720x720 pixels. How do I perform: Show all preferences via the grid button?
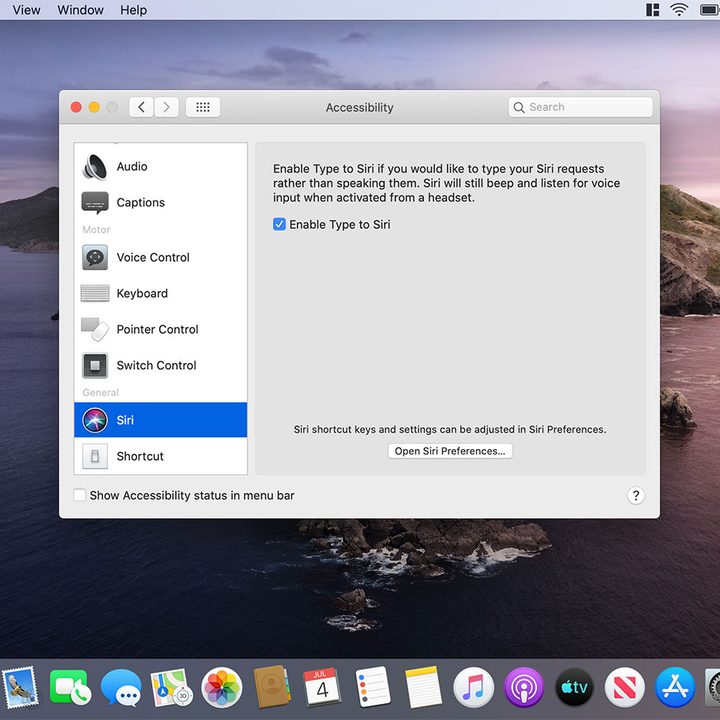(202, 107)
